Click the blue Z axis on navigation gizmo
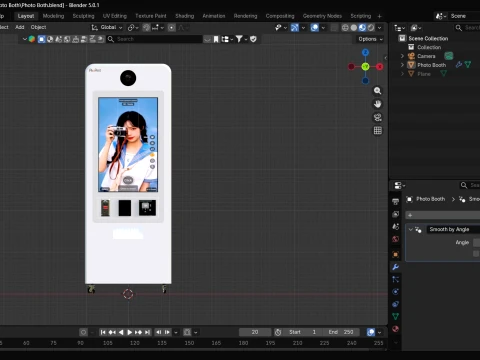Viewport: 480px width, 360px height. pos(365,52)
